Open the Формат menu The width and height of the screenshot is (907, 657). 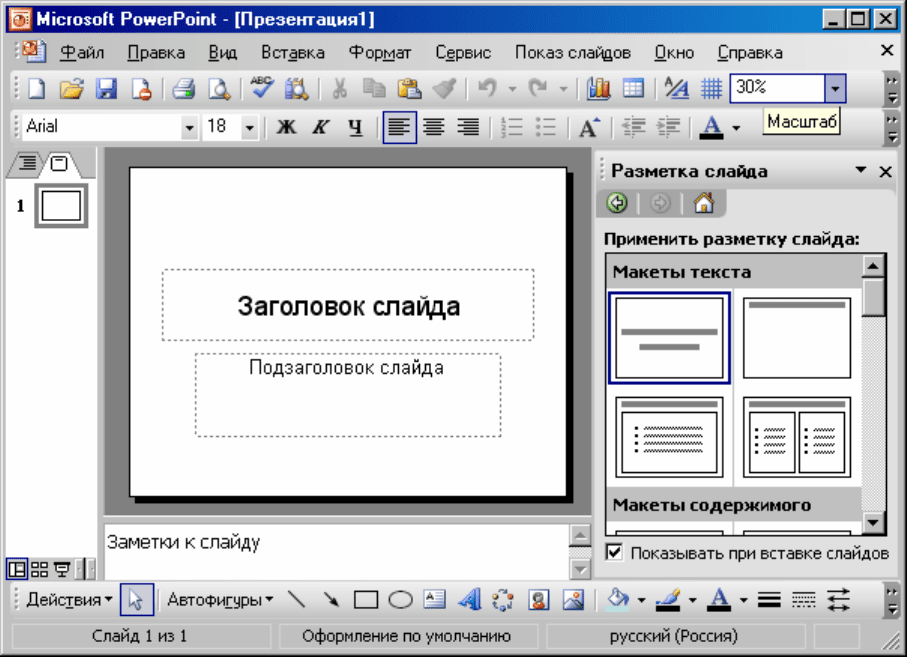(379, 53)
